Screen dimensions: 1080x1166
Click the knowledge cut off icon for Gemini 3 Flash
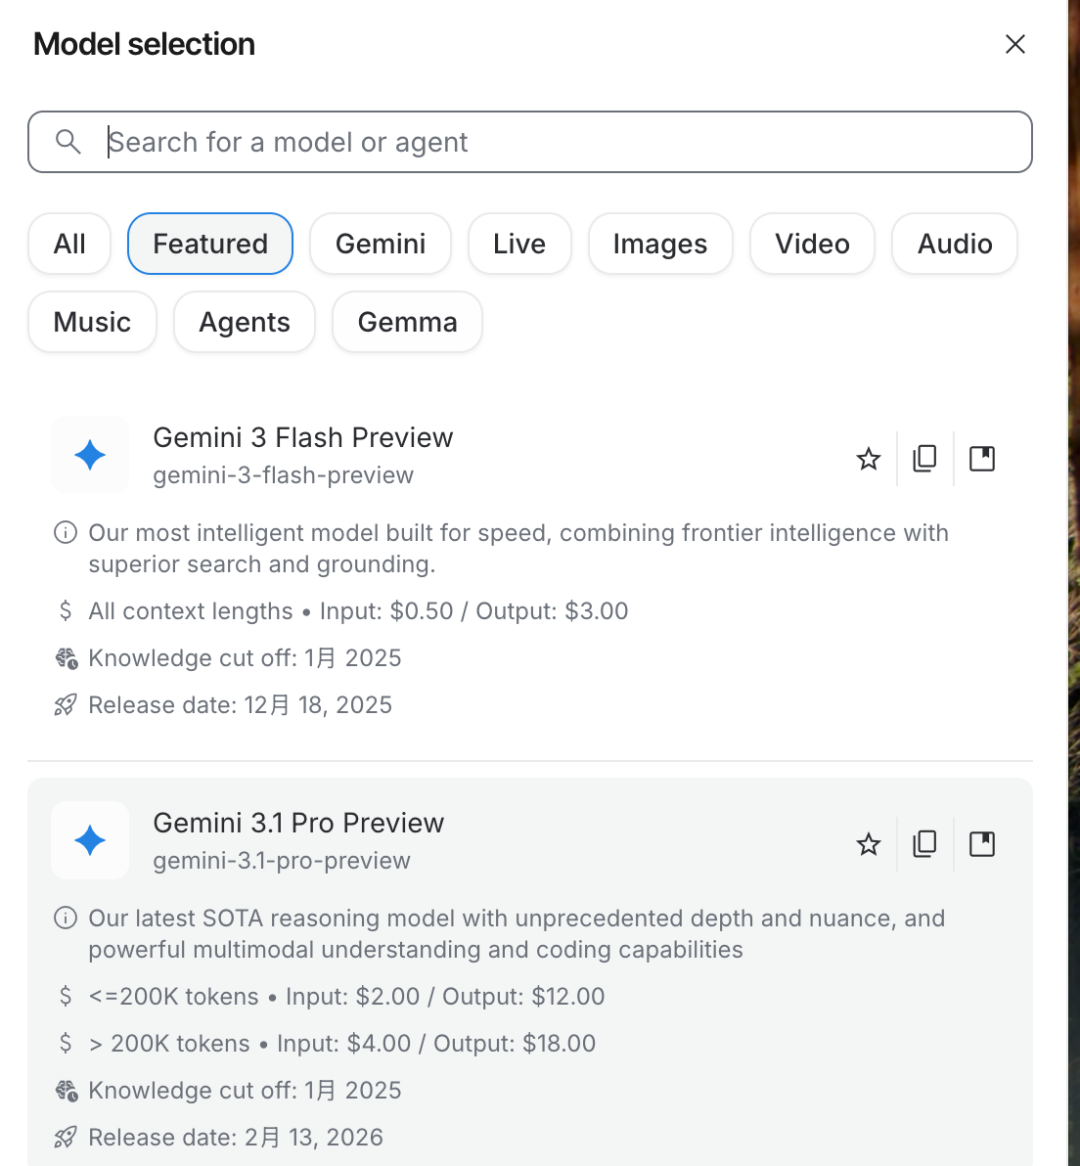click(x=66, y=658)
